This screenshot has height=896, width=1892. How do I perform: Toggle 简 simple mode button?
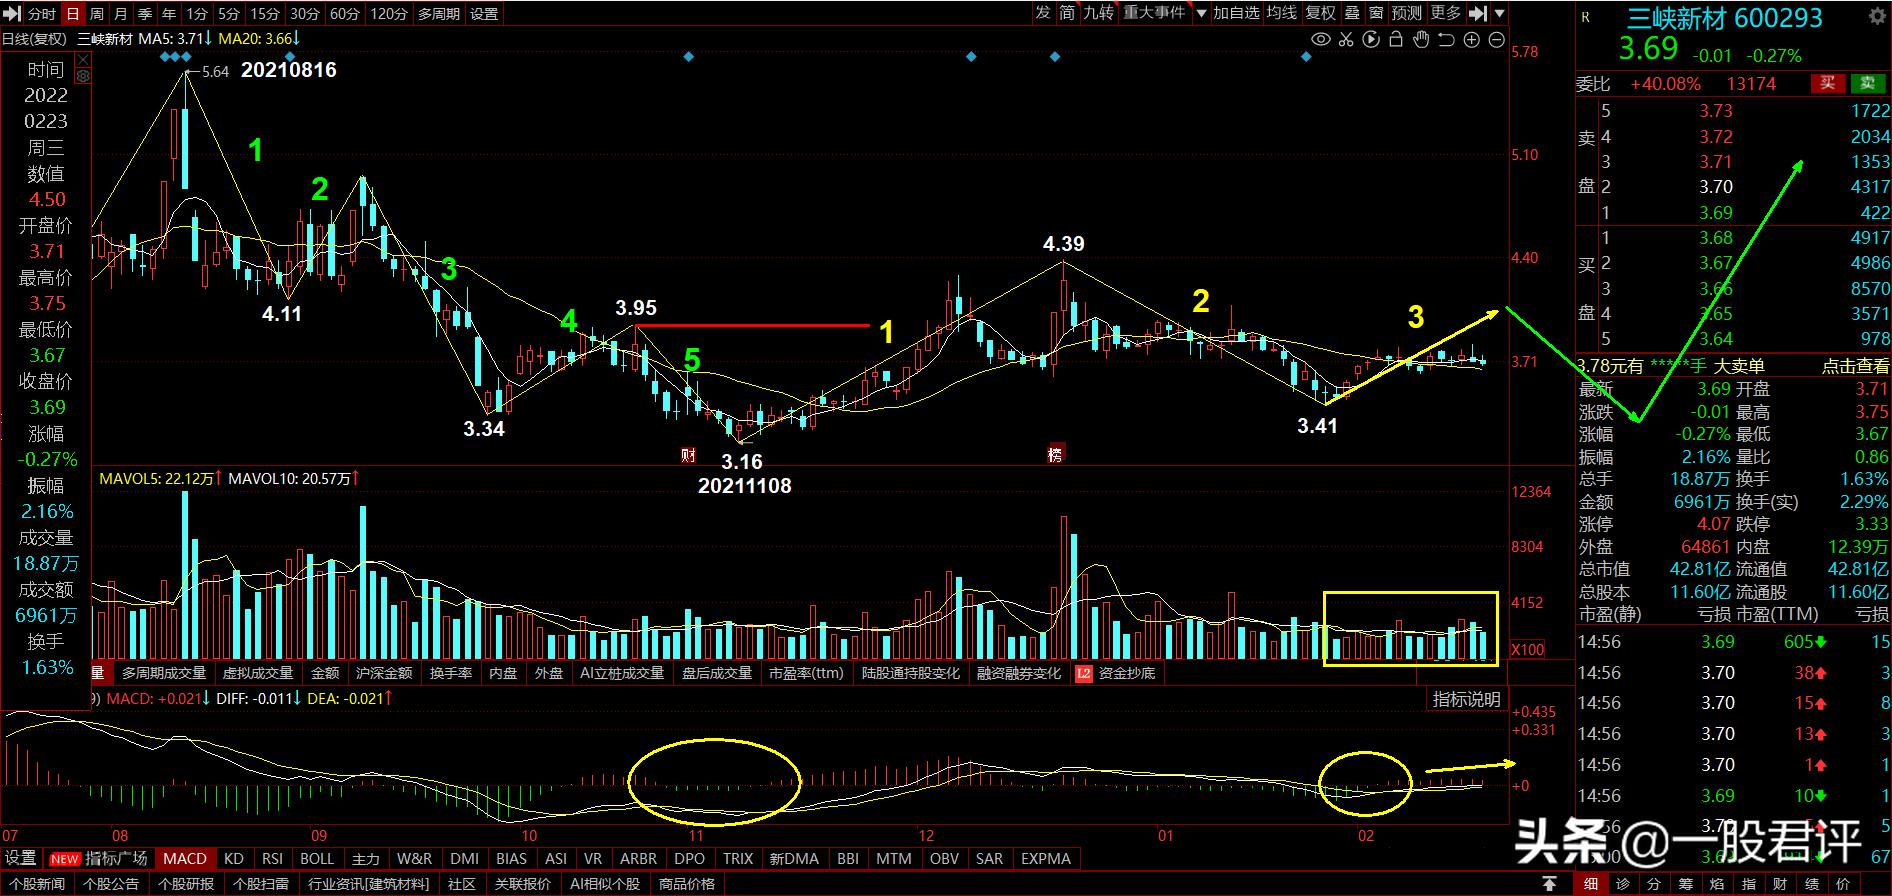tap(1068, 13)
